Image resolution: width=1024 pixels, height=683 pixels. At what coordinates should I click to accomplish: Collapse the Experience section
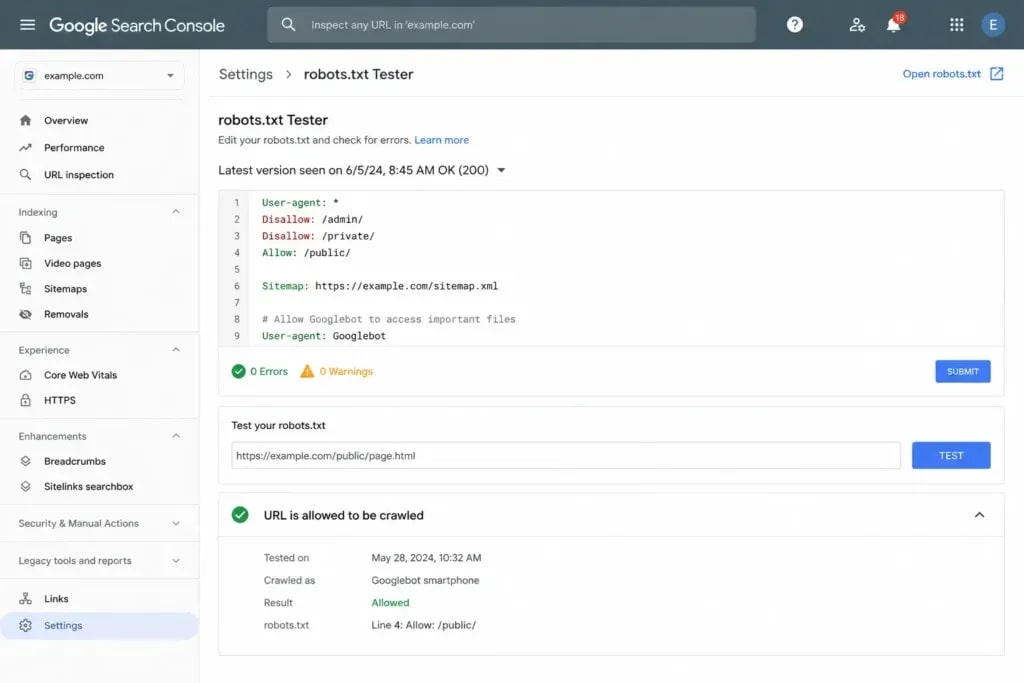pyautogui.click(x=176, y=350)
